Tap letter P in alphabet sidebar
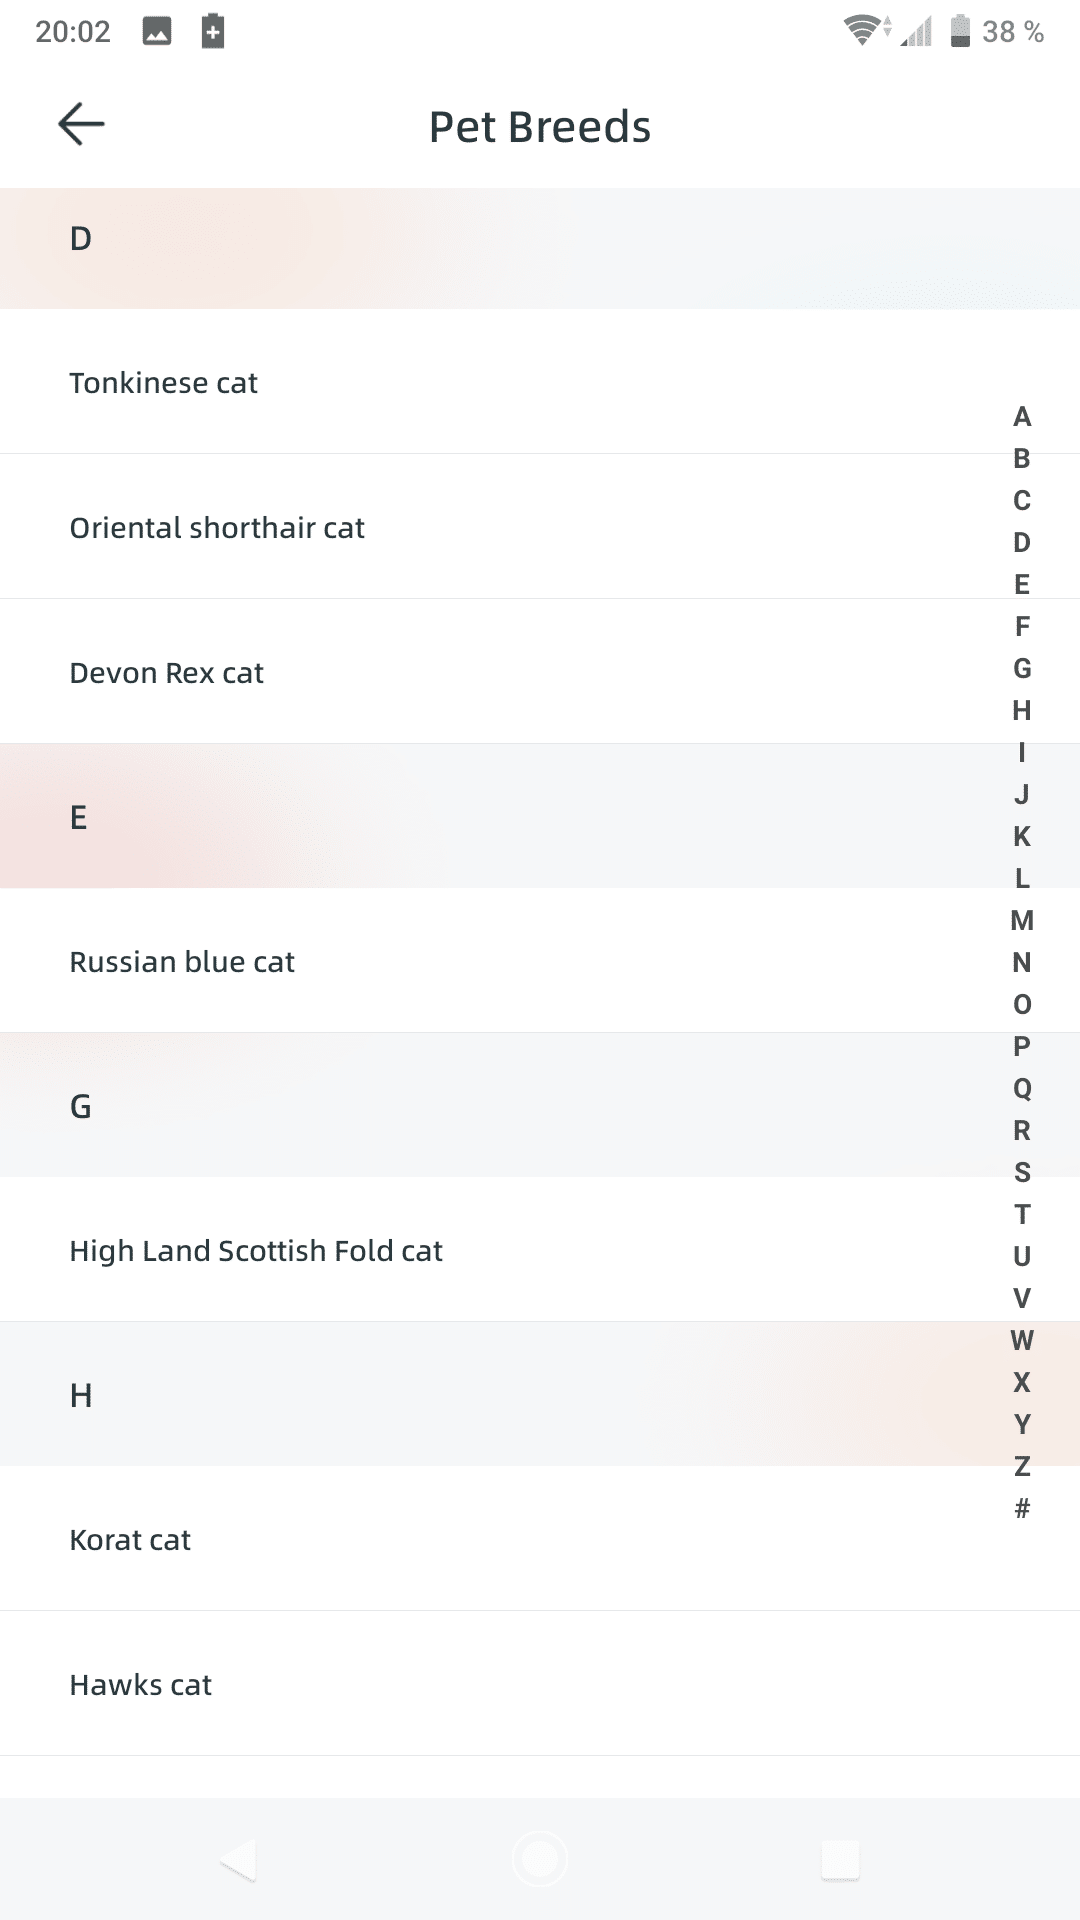1080x1920 pixels. (x=1022, y=1046)
